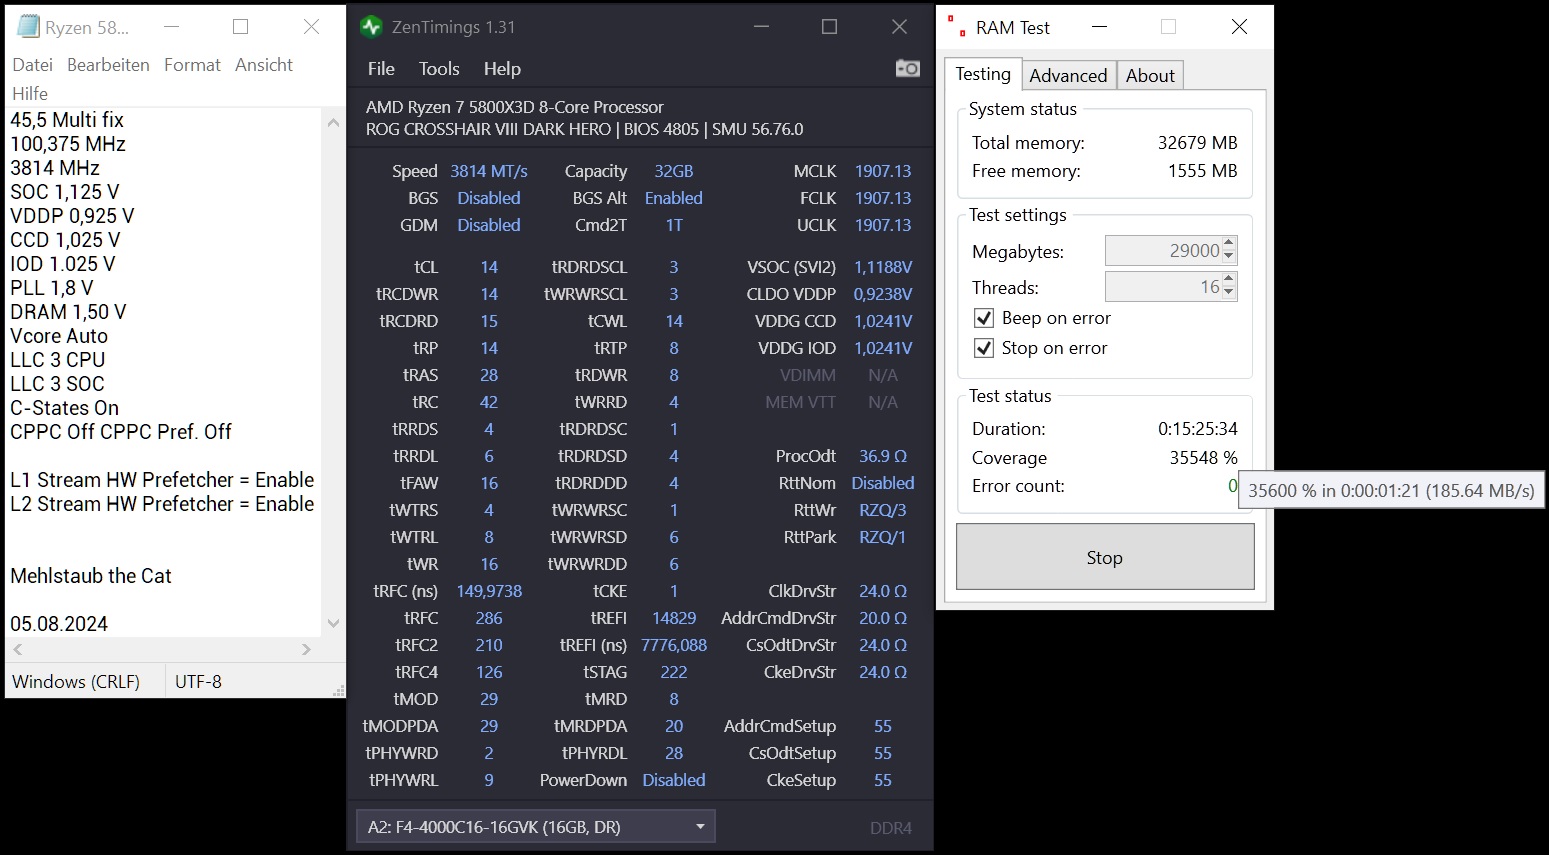Click the Megabytes input field
Screen dimensions: 1549x855
click(1163, 251)
